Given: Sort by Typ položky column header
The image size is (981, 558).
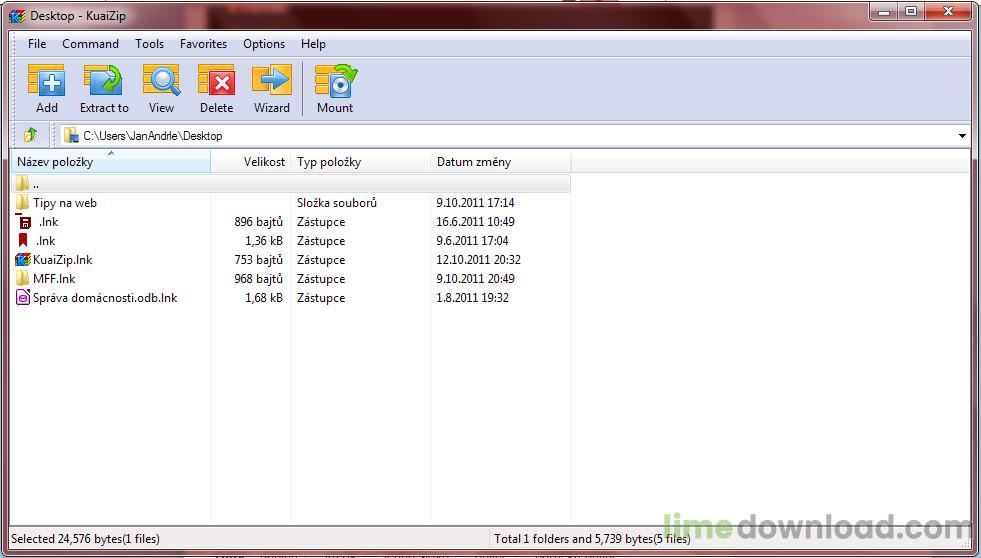Looking at the screenshot, I should tap(361, 162).
